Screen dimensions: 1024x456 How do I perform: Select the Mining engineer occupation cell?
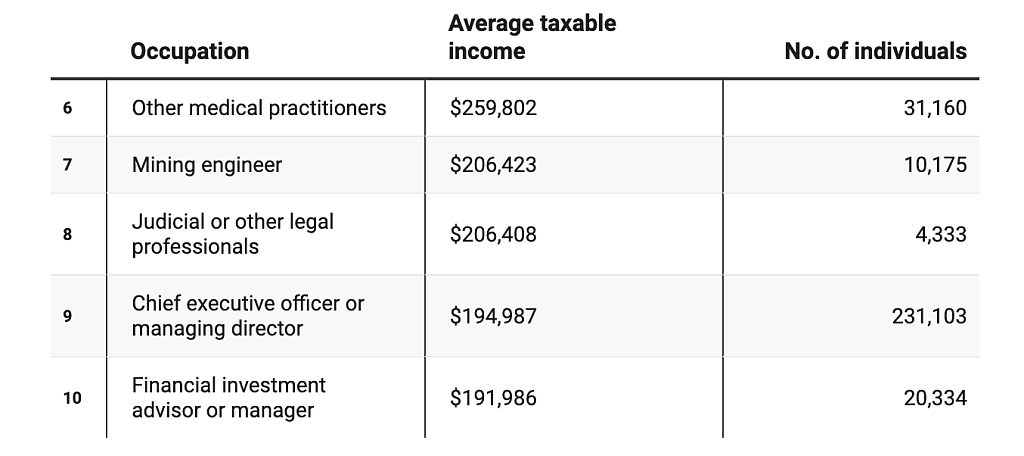pos(206,165)
